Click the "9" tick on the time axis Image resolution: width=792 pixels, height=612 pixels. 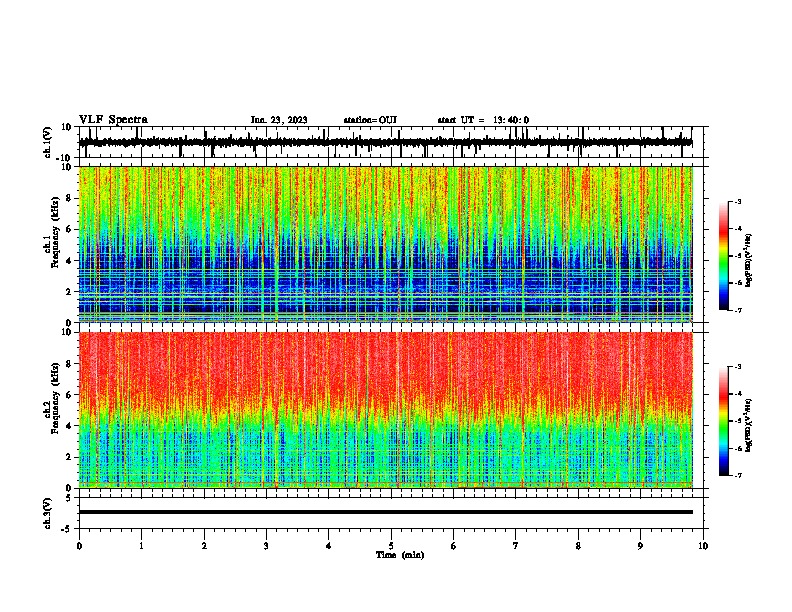pos(640,546)
